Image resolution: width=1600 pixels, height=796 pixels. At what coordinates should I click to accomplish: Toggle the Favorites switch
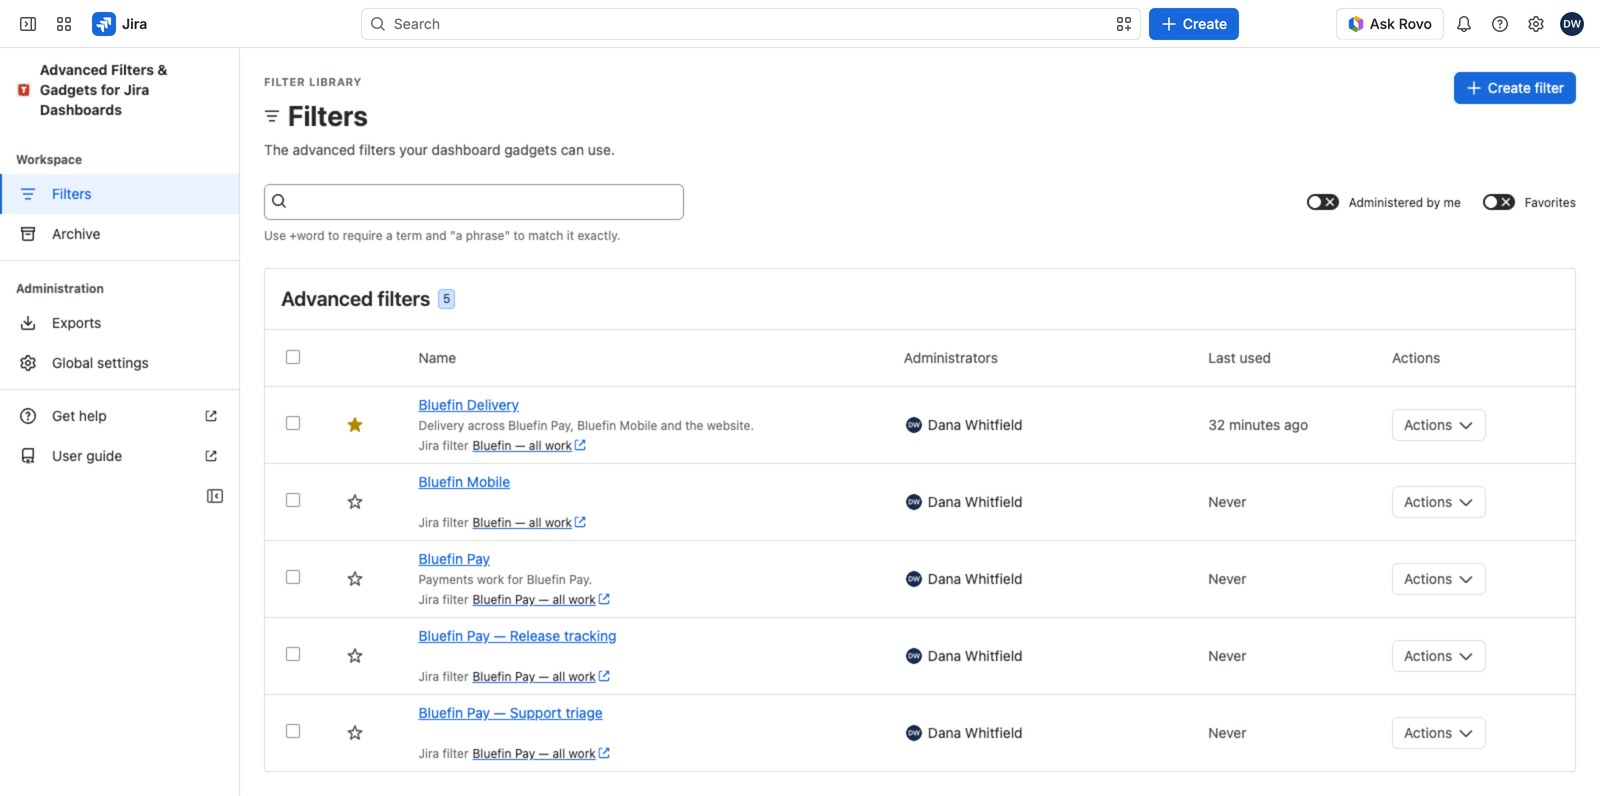coord(1498,202)
